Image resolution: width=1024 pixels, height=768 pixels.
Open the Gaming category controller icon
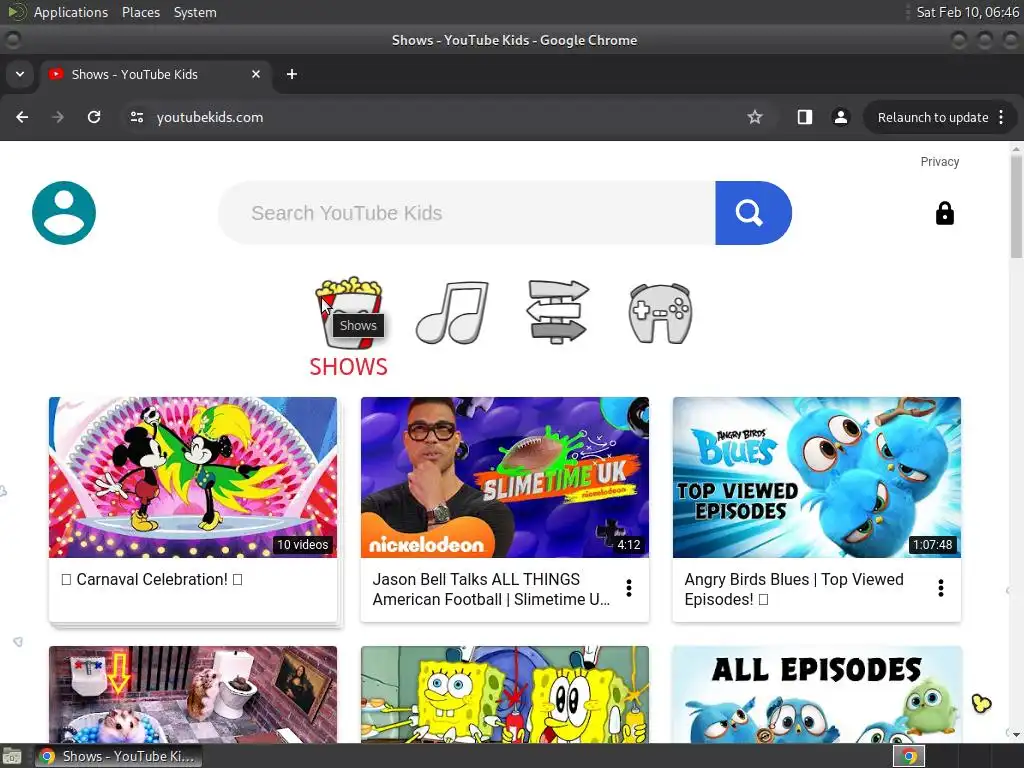[x=660, y=313]
